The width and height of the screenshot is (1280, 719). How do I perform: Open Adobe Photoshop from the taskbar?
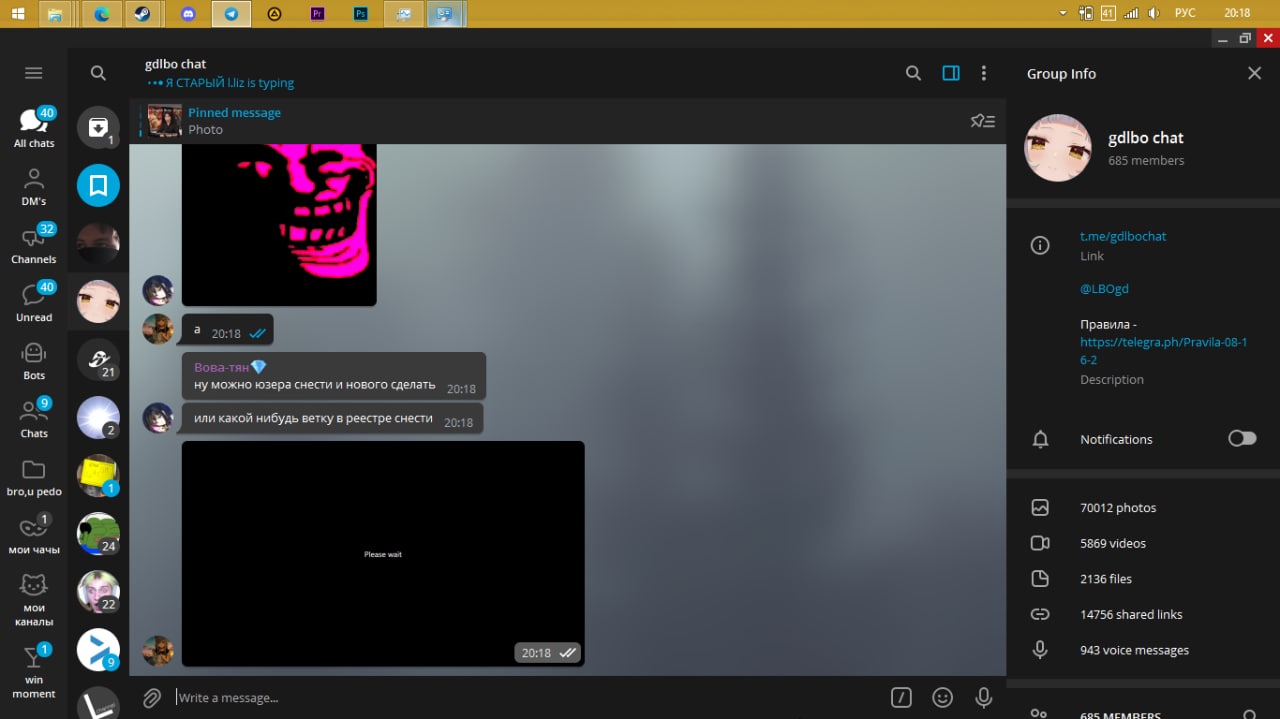click(x=361, y=14)
